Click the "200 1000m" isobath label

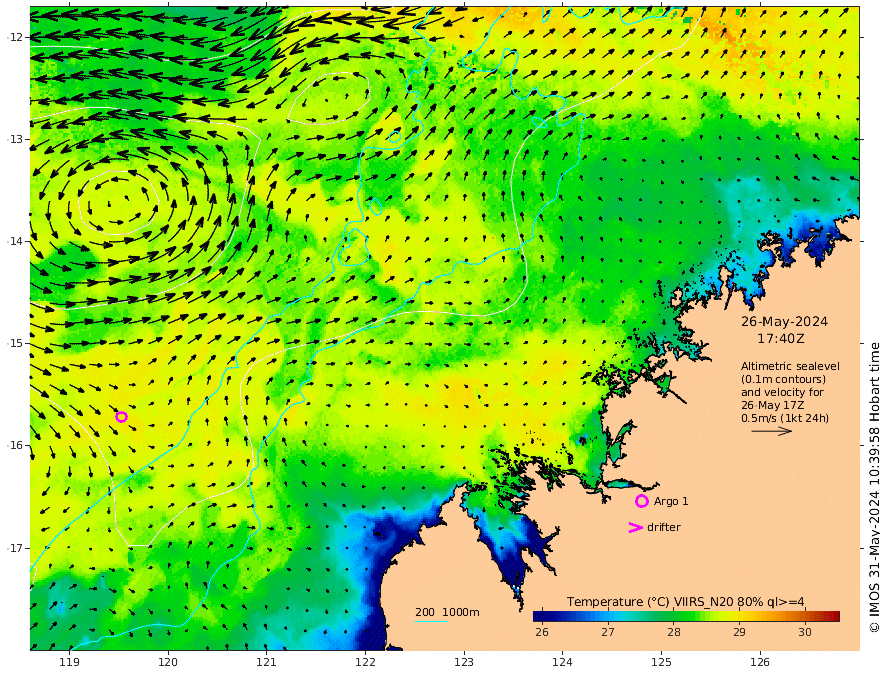pyautogui.click(x=447, y=612)
